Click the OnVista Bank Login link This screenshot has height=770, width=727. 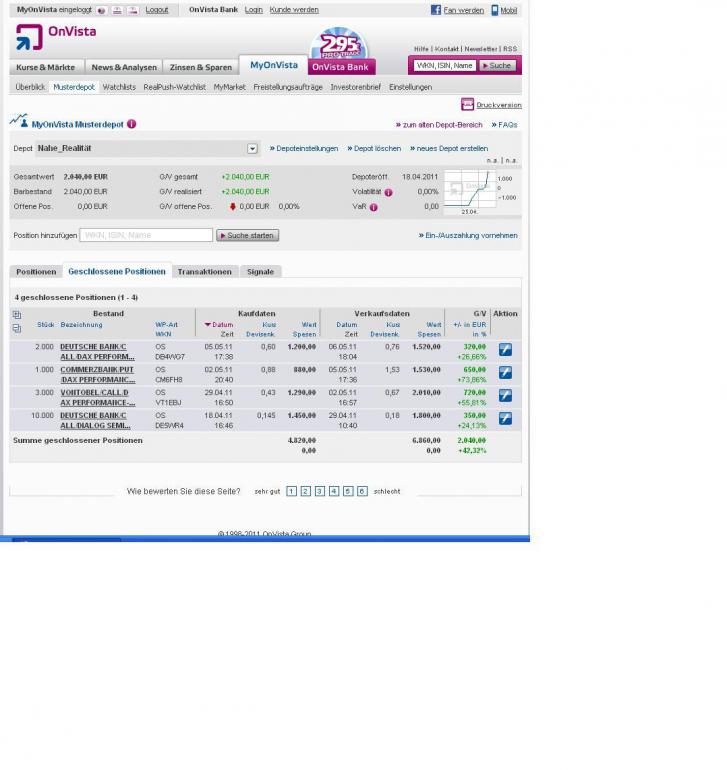point(253,10)
